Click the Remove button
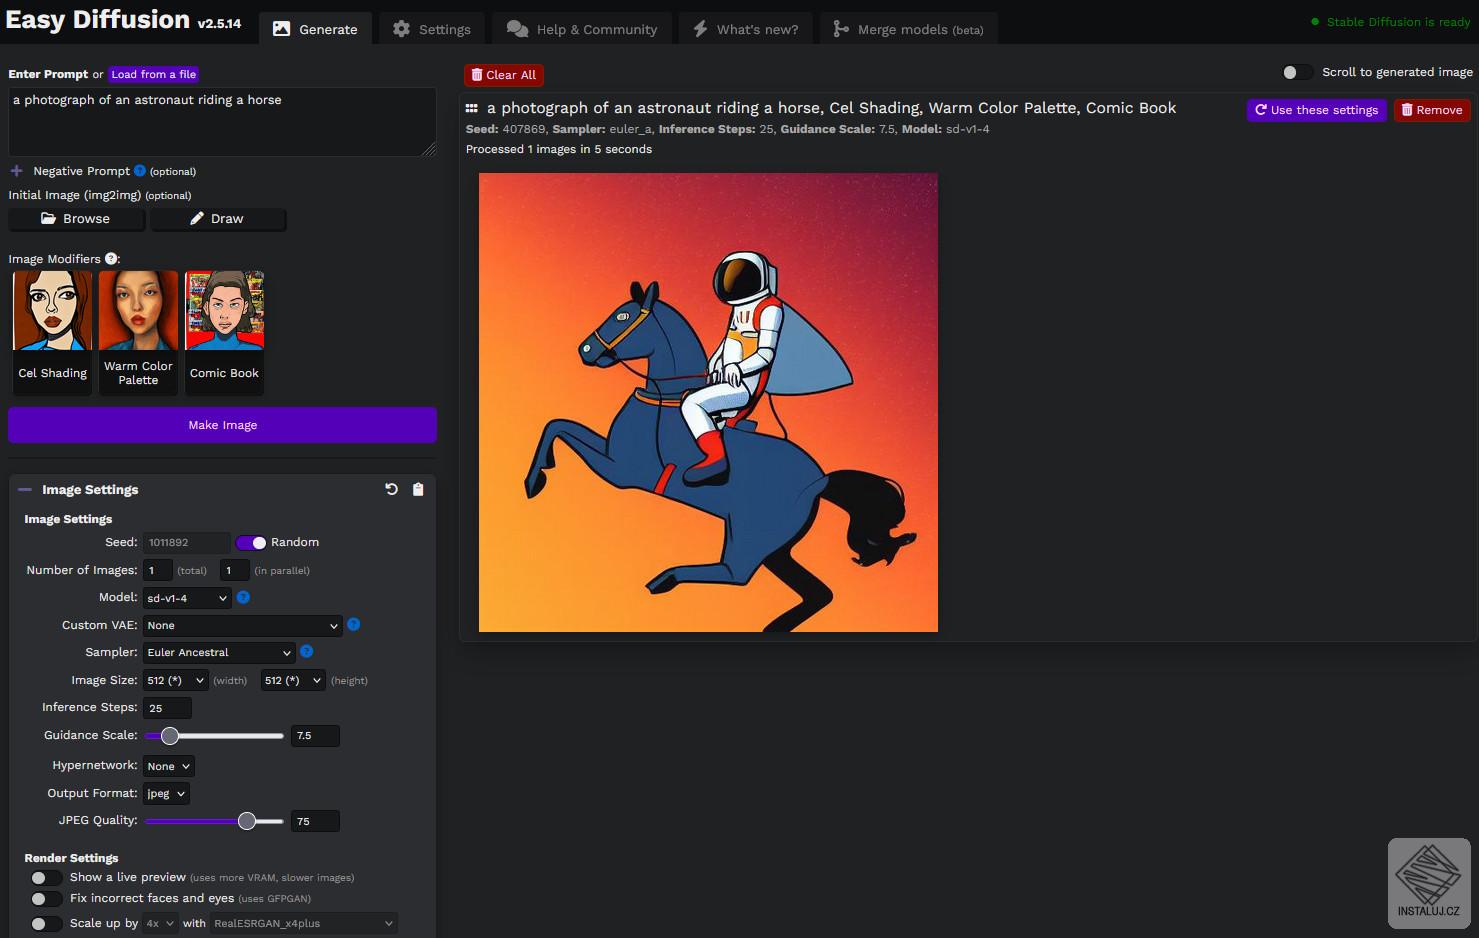This screenshot has width=1479, height=938. 1432,110
